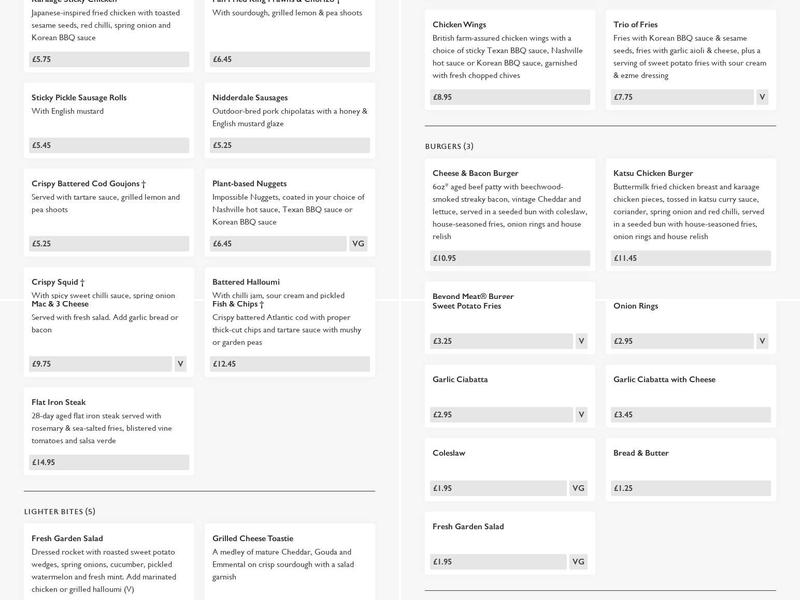Viewport: 800px width, 600px height.
Task: Open the Nidderdale Sausages item title
Action: click(250, 98)
